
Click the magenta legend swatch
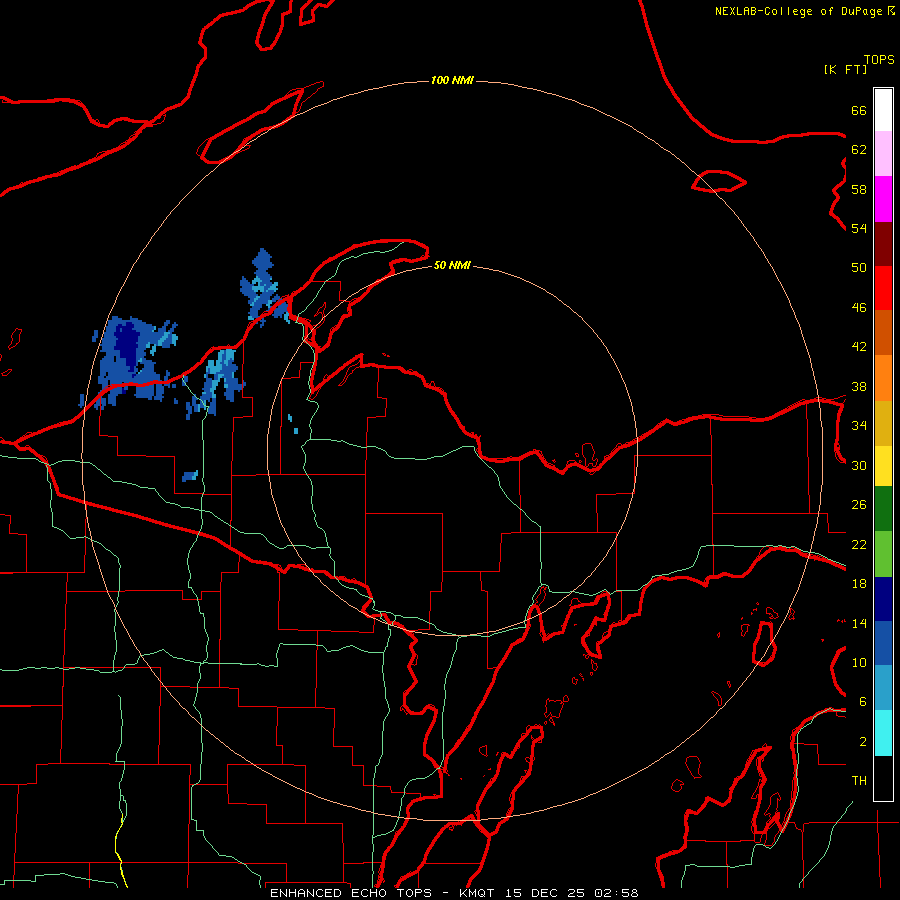pyautogui.click(x=883, y=199)
